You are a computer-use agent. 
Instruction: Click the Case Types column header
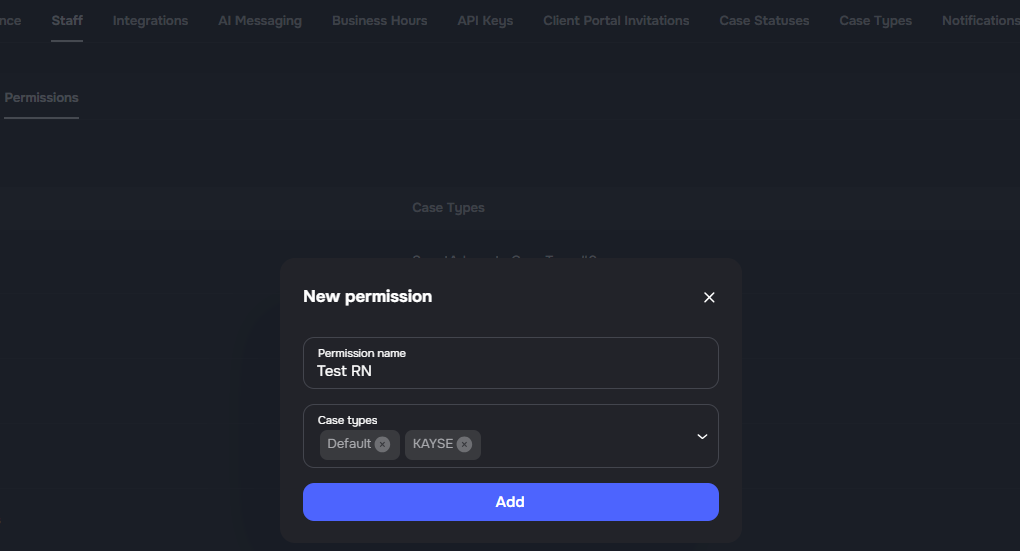tap(448, 208)
